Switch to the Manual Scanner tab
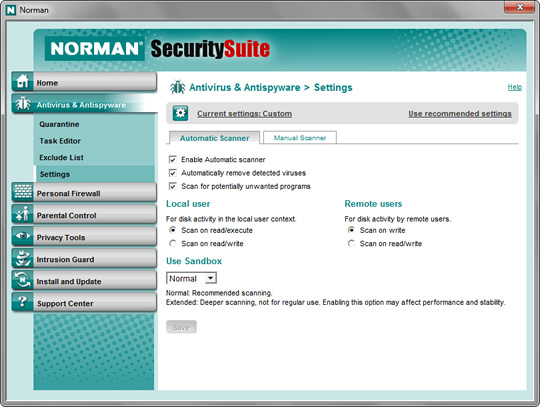 [300, 138]
